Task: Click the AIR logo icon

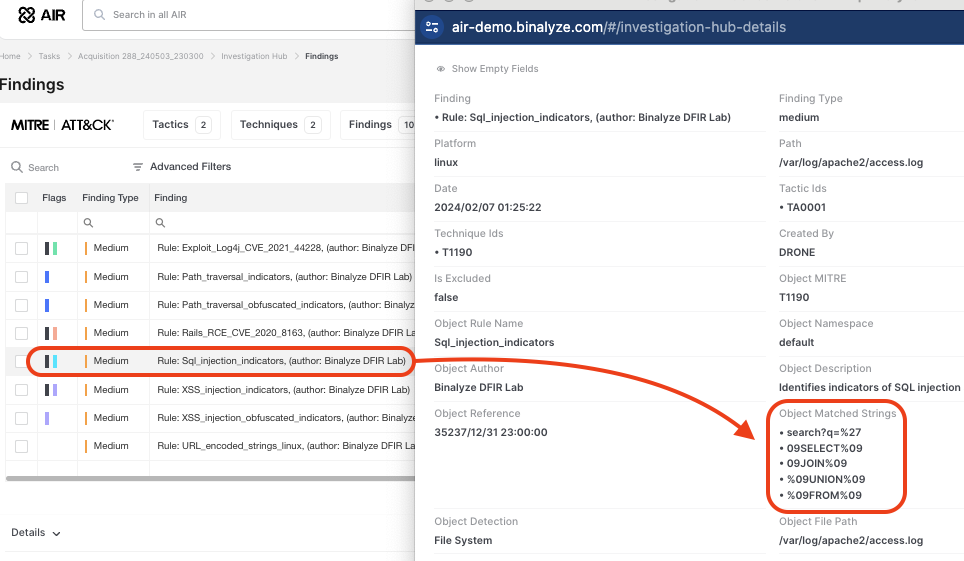Action: (x=27, y=15)
